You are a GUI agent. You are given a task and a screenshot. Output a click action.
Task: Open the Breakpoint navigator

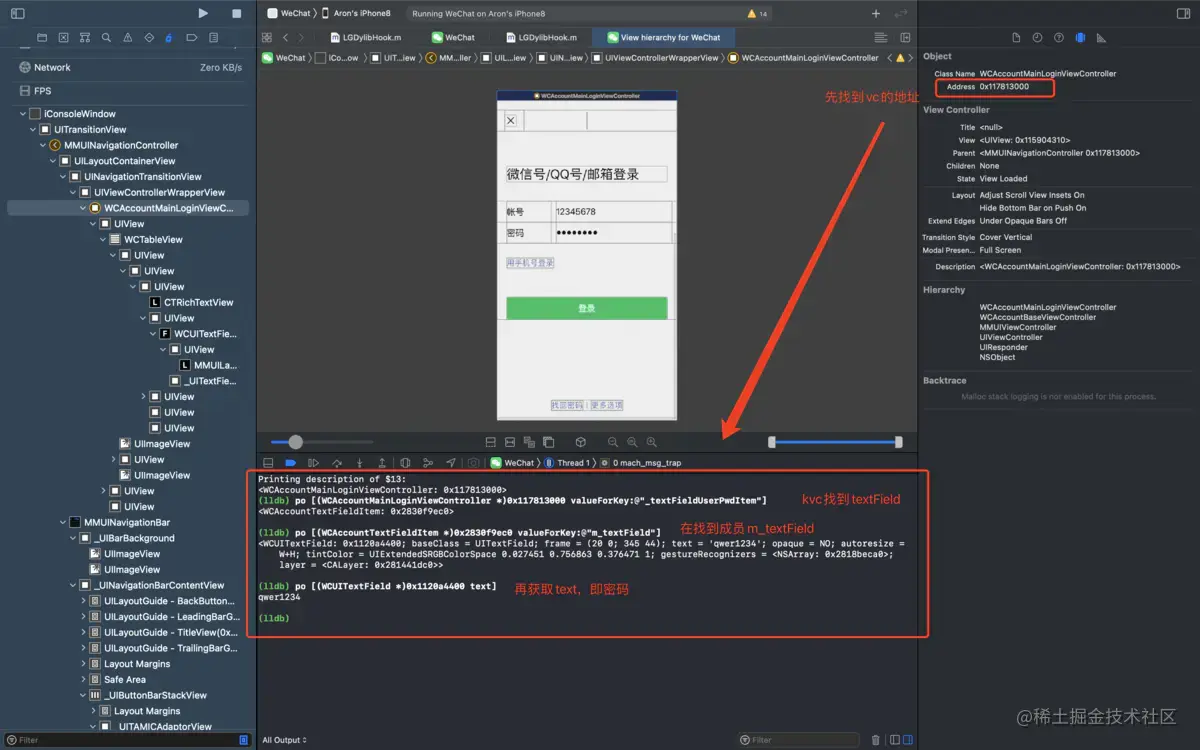click(191, 38)
